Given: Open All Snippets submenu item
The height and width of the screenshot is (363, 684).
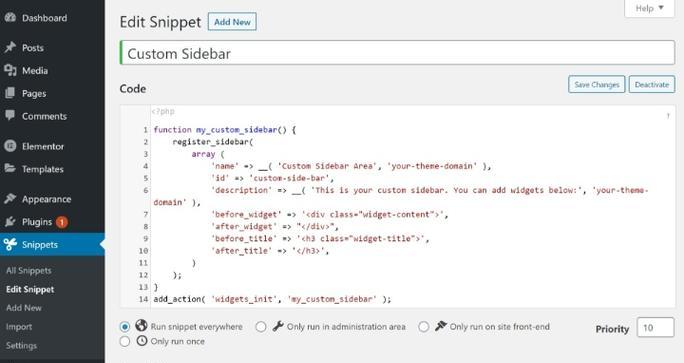Looking at the screenshot, I should point(29,271).
